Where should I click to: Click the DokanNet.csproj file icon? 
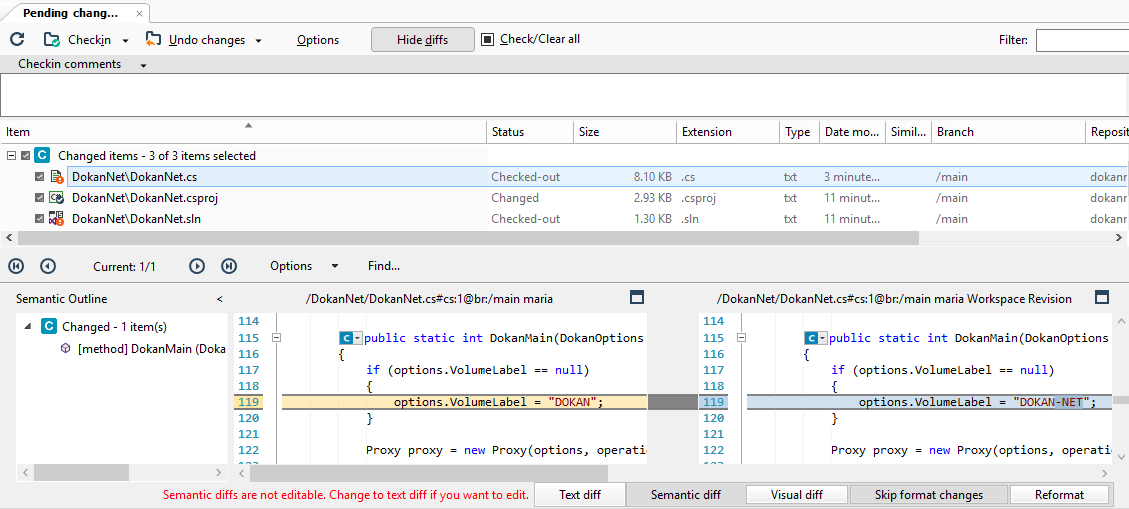(57, 197)
